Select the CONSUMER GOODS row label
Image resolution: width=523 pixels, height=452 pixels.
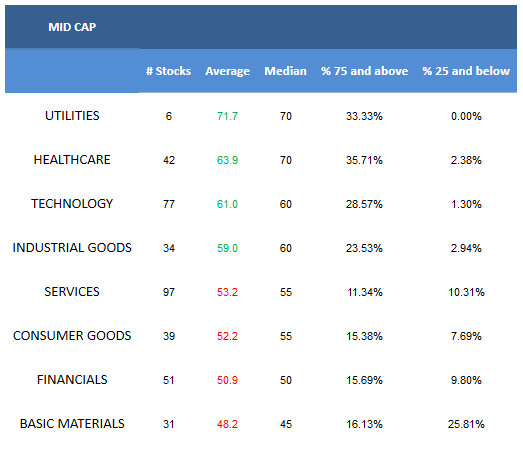pyautogui.click(x=72, y=336)
